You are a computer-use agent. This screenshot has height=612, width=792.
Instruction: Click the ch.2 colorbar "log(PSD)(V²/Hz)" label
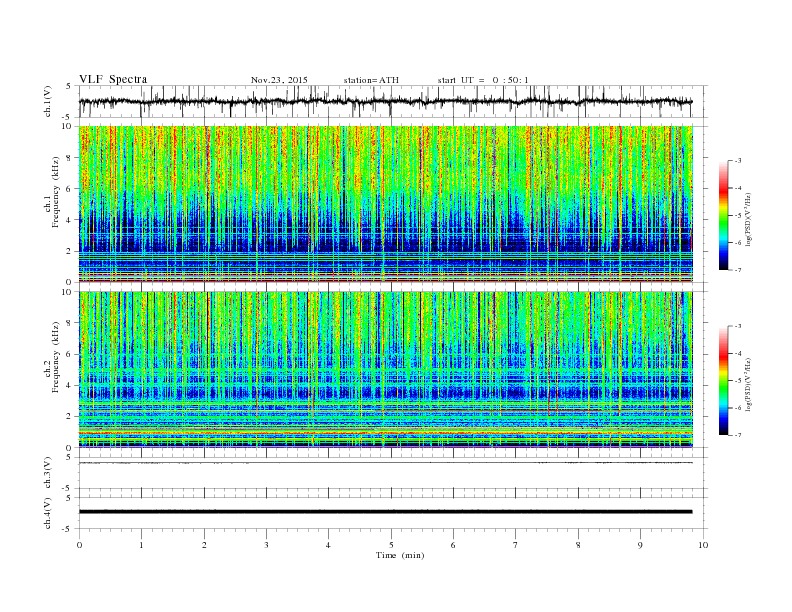[x=749, y=384]
